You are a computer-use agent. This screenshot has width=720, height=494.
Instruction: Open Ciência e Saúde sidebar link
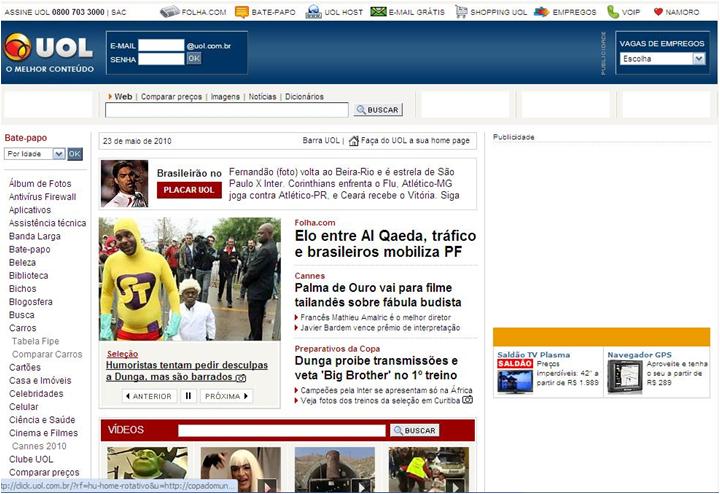tap(42, 420)
